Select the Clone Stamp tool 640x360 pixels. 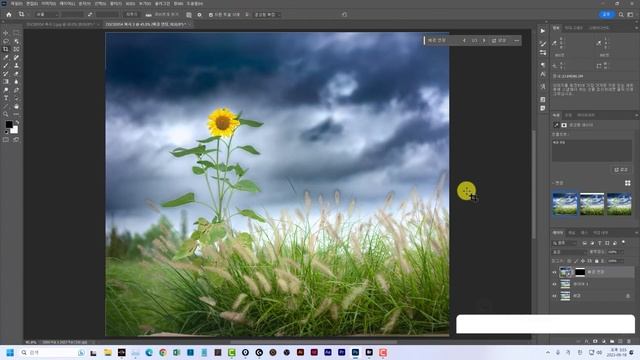16,65
